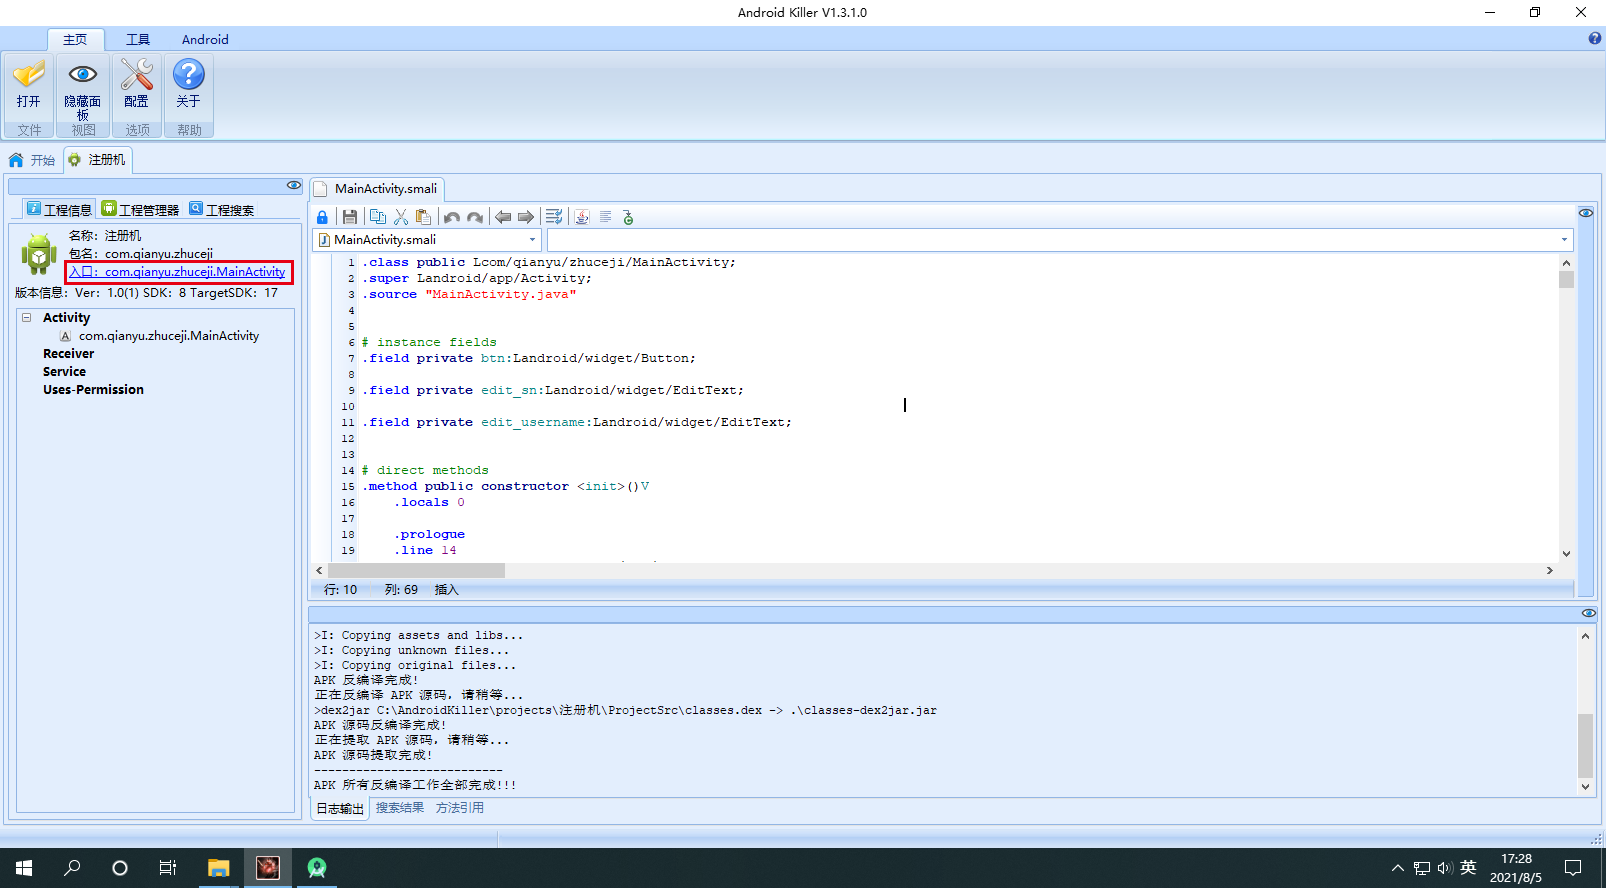This screenshot has height=888, width=1606.
Task: Click the Java coffee cup icon
Action: click(582, 217)
